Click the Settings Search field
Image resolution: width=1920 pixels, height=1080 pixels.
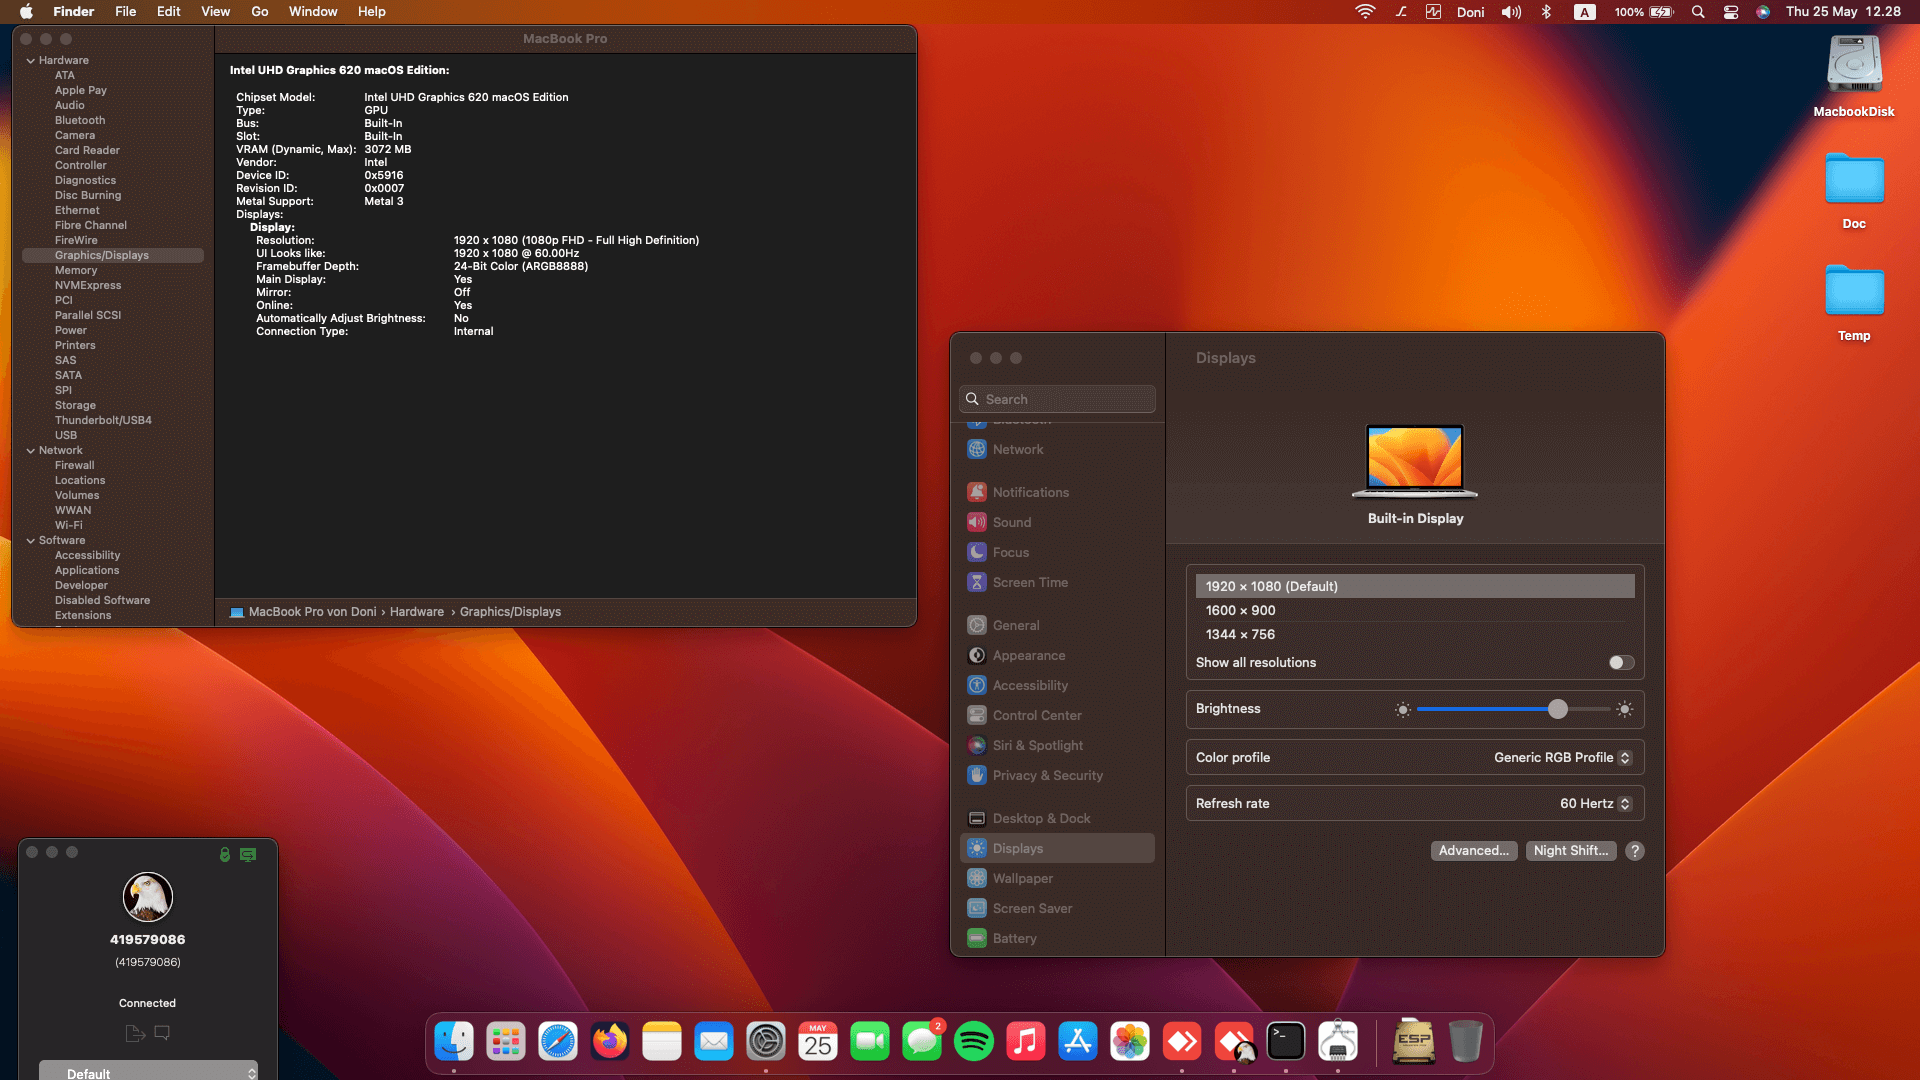(x=1057, y=399)
